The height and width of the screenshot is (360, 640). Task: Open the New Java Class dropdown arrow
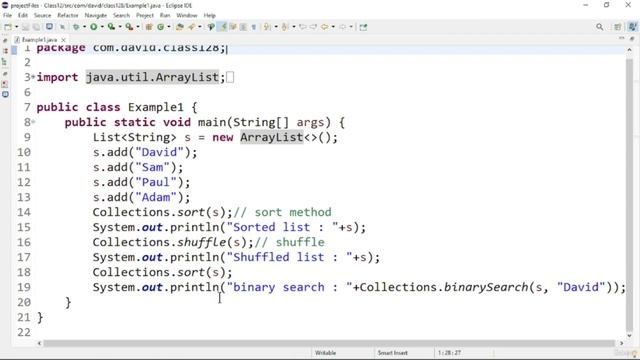169,27
